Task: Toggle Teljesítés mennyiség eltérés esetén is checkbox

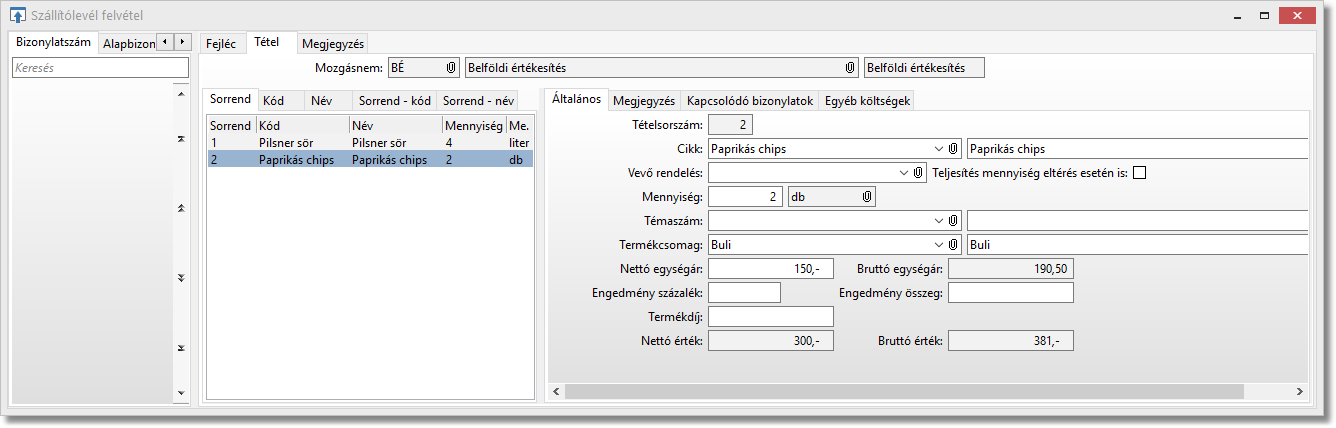Action: (x=1139, y=173)
